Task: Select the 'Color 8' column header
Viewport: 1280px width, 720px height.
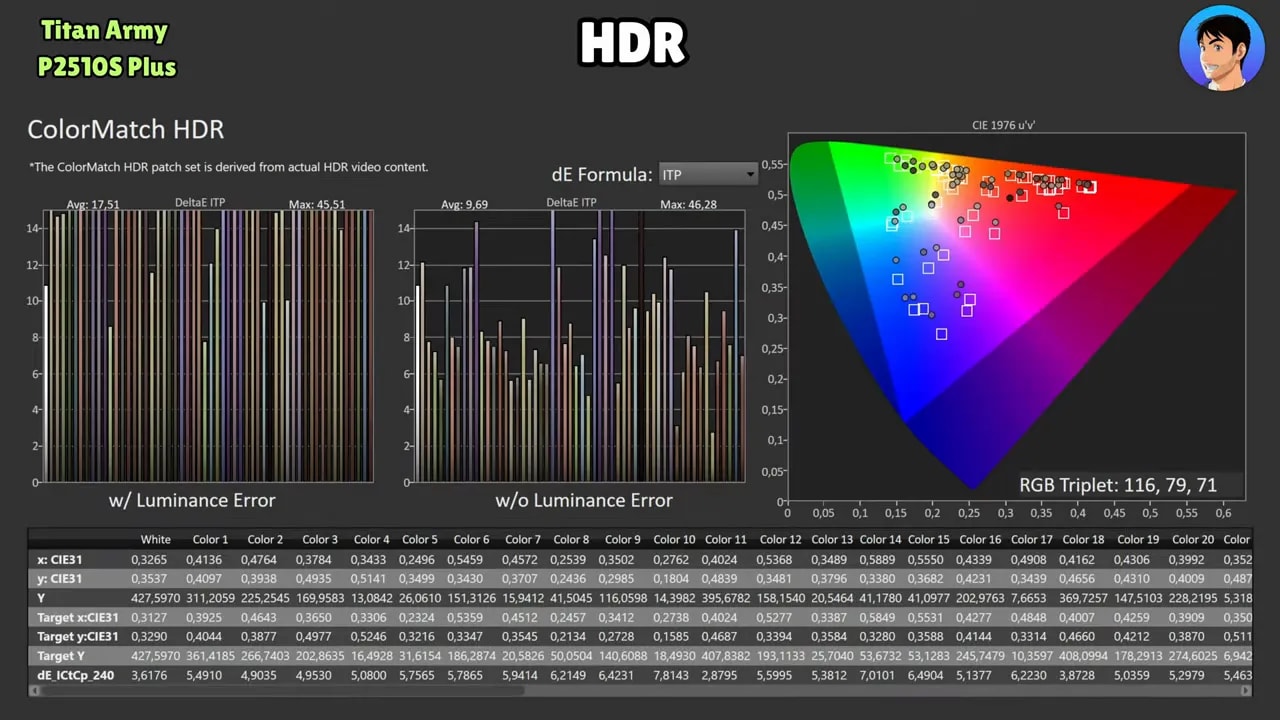Action: [x=572, y=540]
